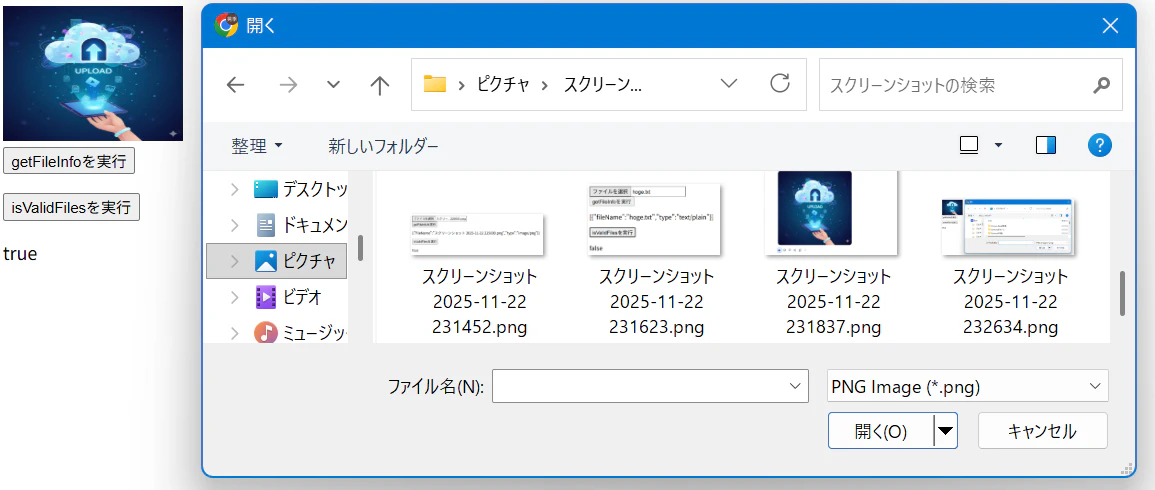
Task: Click the Chrome icon in dialog title bar
Action: 226,25
